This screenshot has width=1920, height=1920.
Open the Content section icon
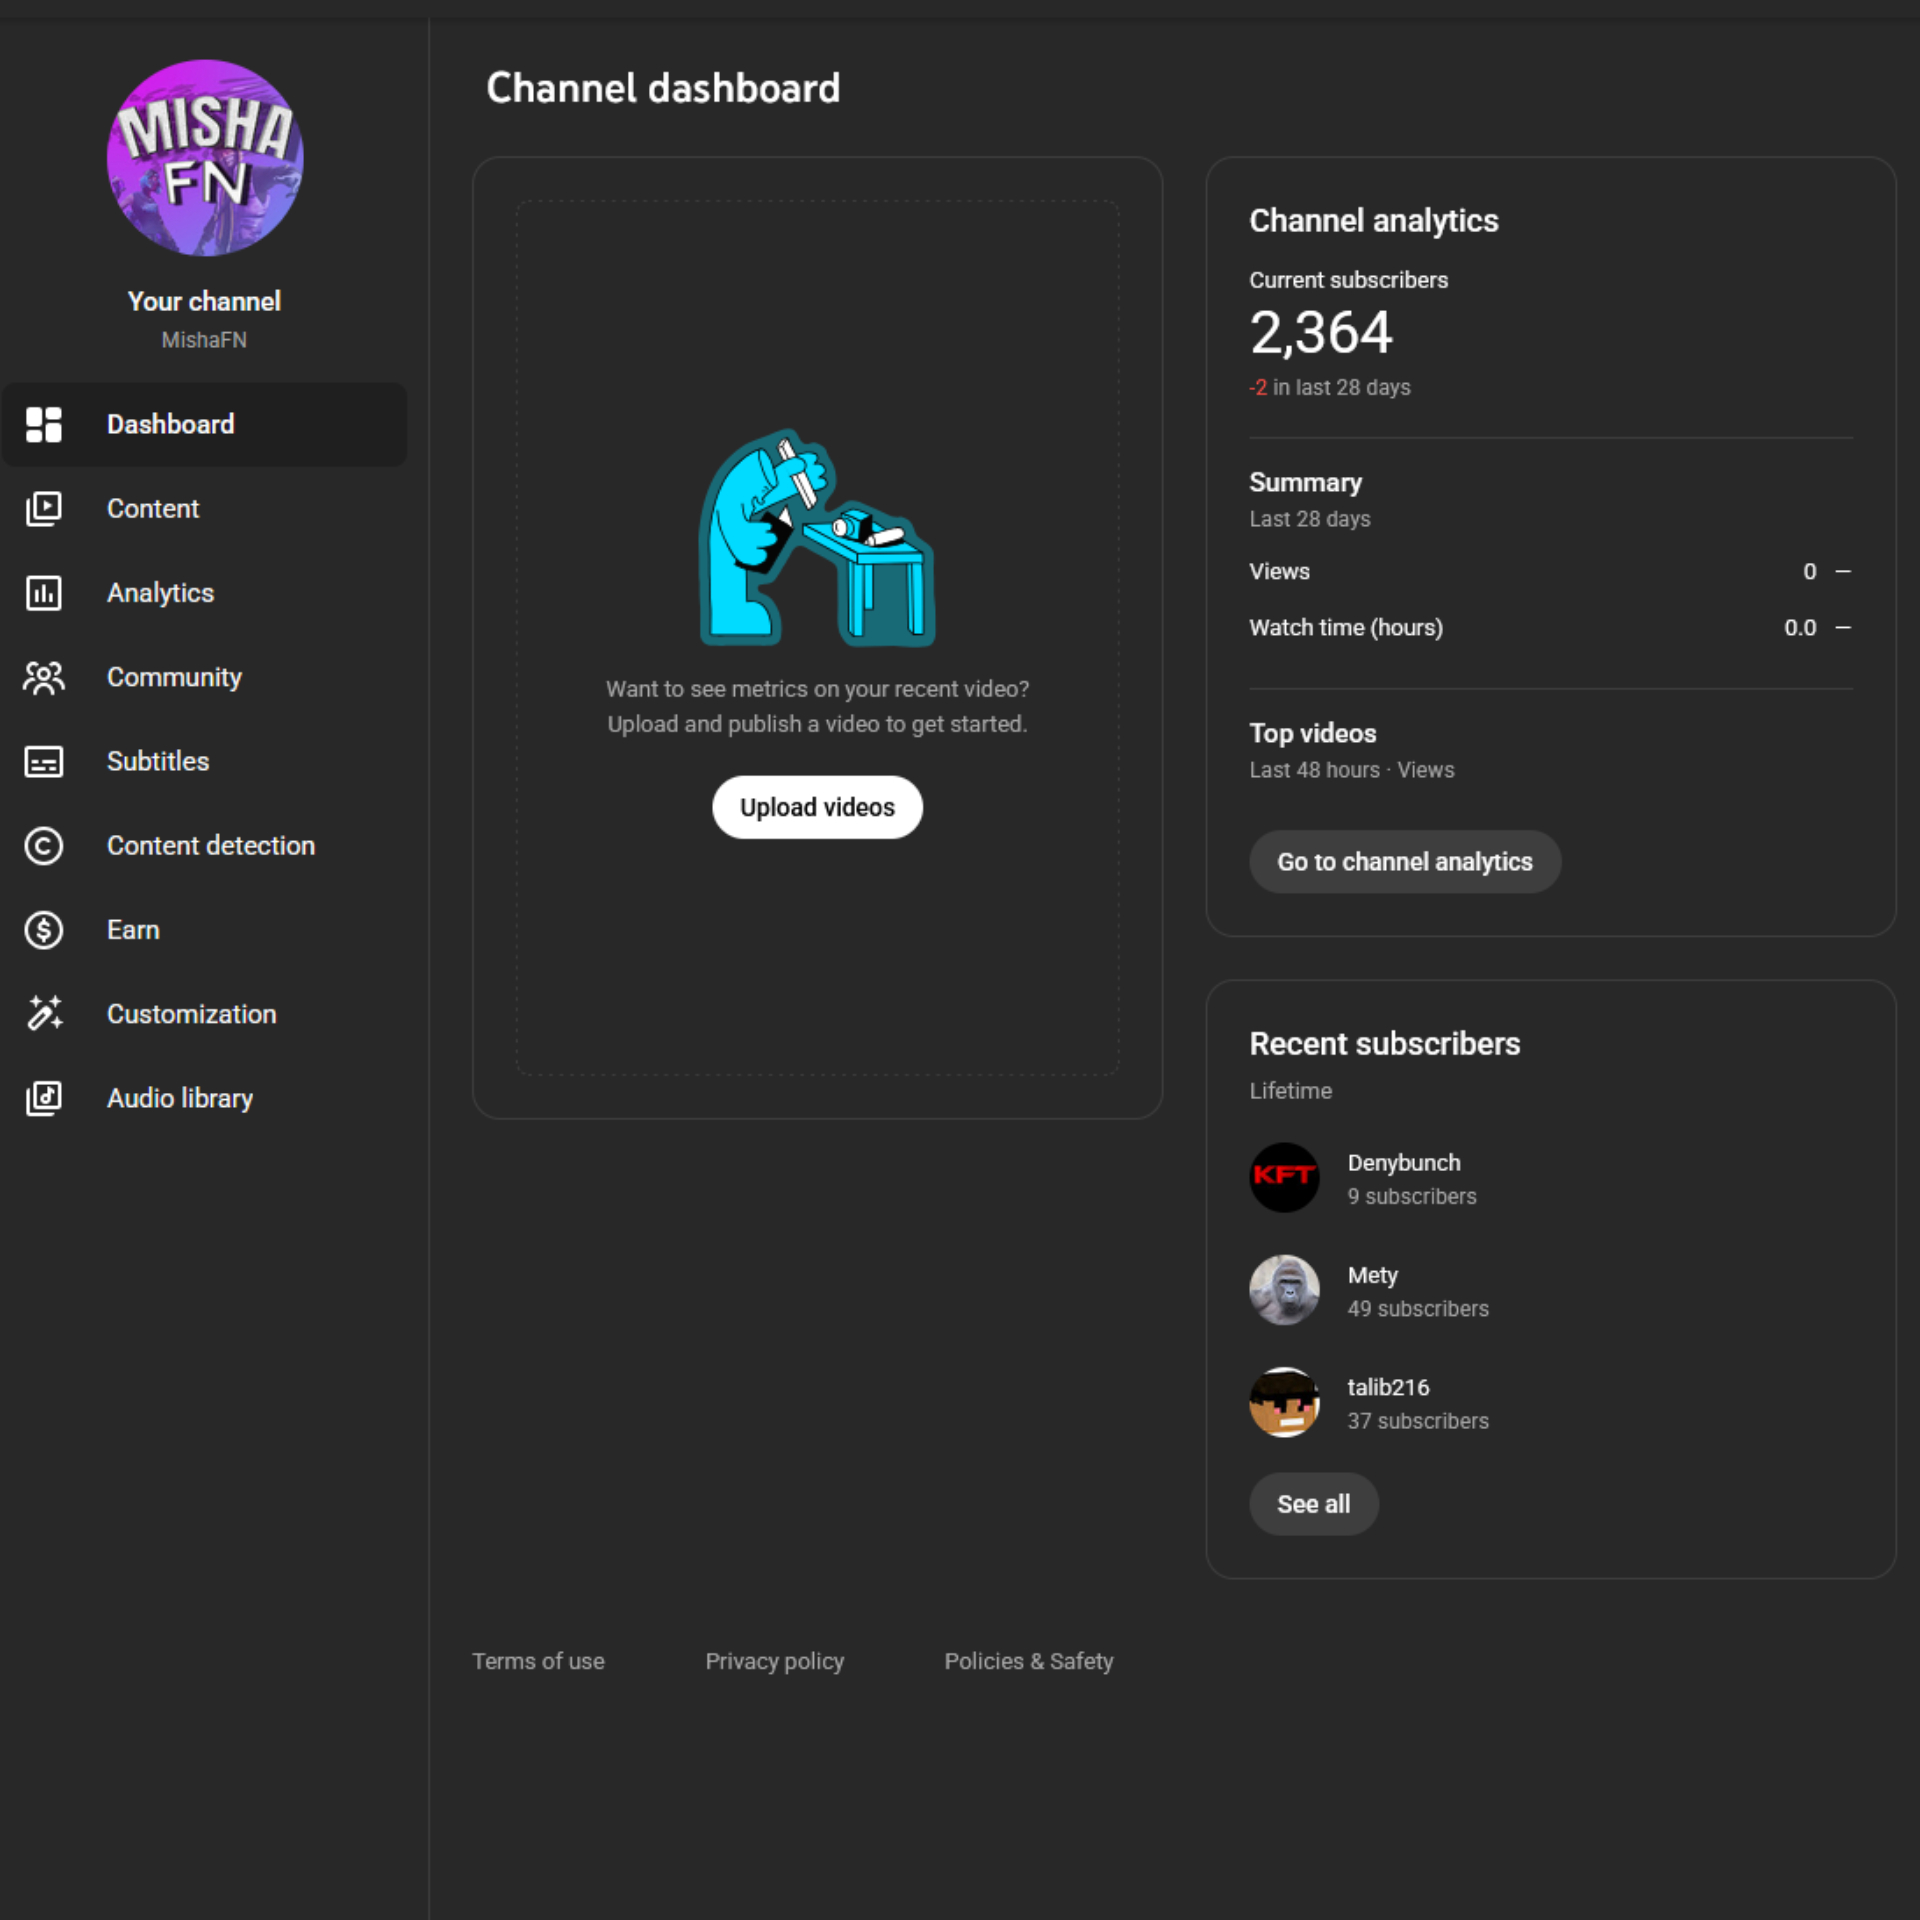point(43,508)
